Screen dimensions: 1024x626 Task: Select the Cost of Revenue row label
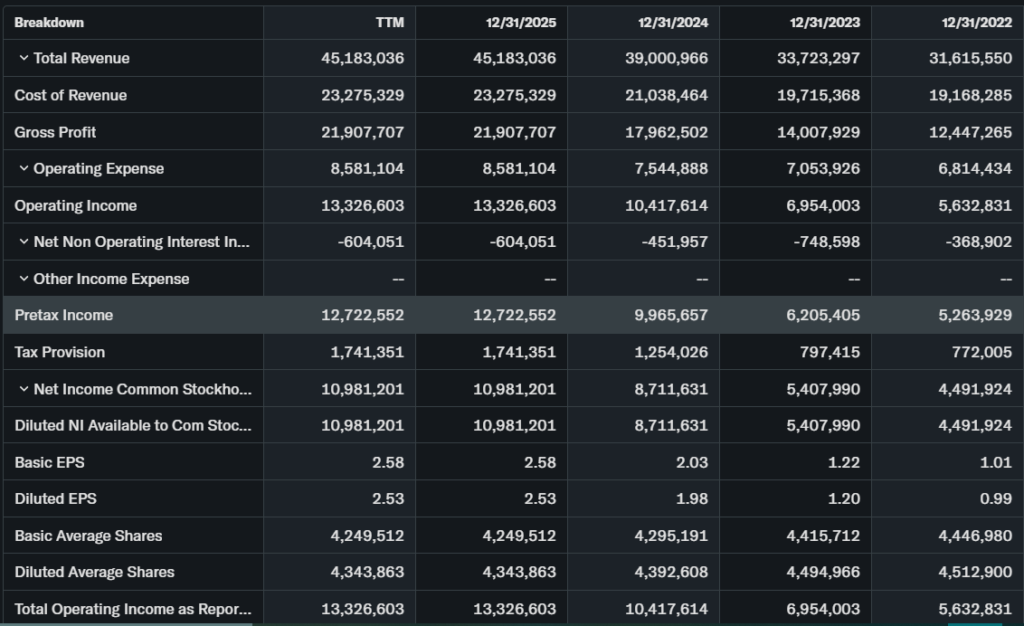point(70,95)
